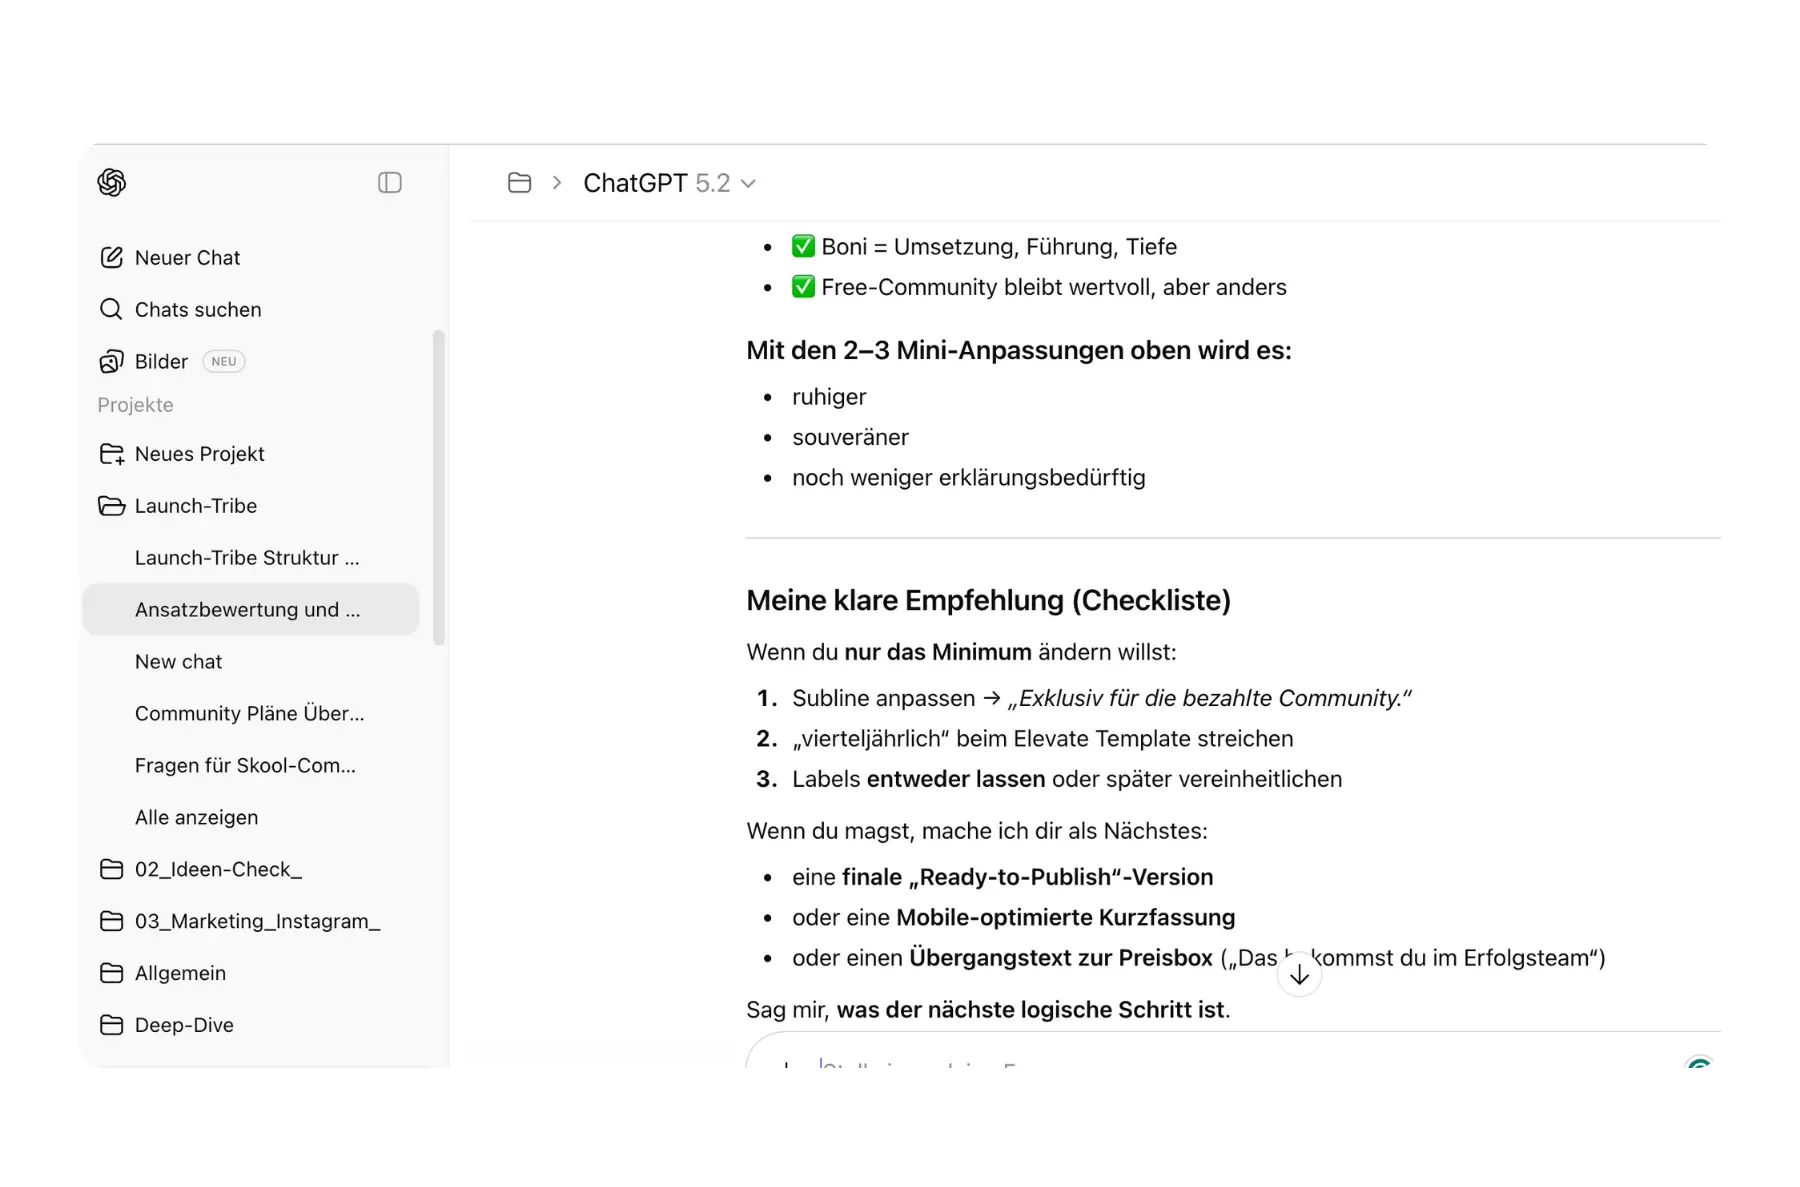This screenshot has width=1800, height=1187.
Task: Collapse the Launch-Tribe project folder
Action: tap(111, 506)
